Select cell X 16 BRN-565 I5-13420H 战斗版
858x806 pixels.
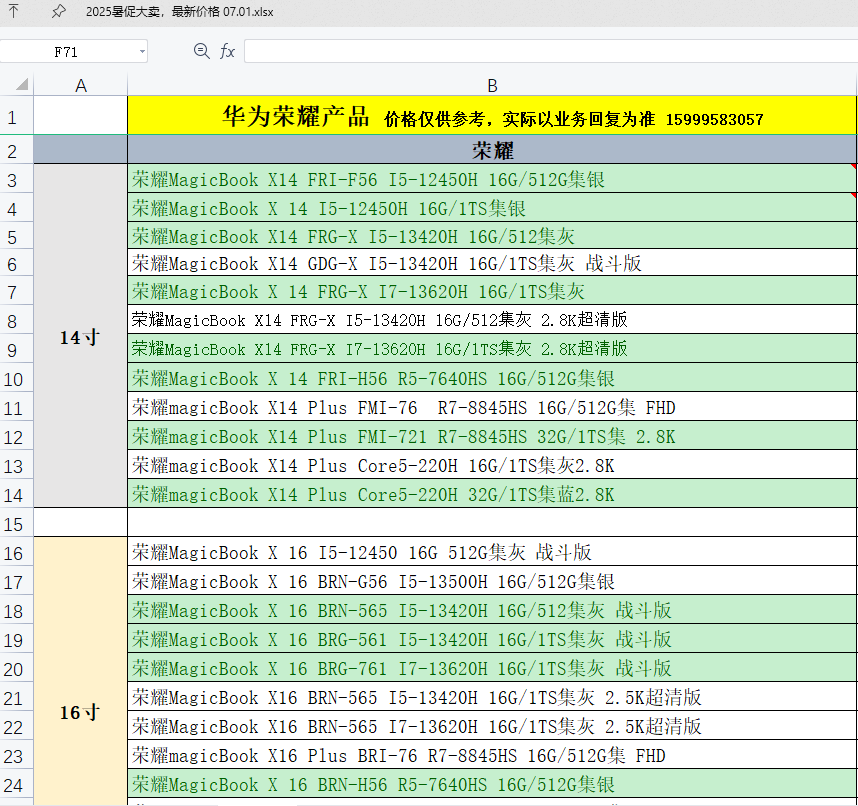click(492, 610)
